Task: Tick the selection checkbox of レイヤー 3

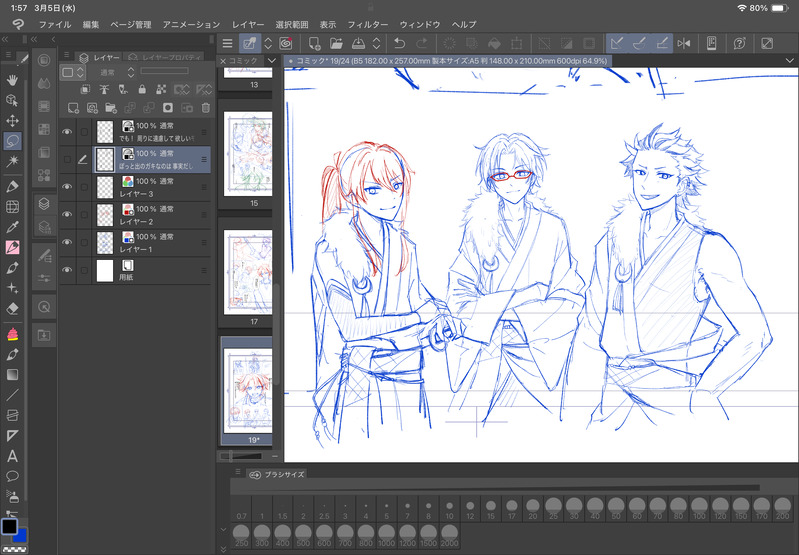Action: point(85,187)
